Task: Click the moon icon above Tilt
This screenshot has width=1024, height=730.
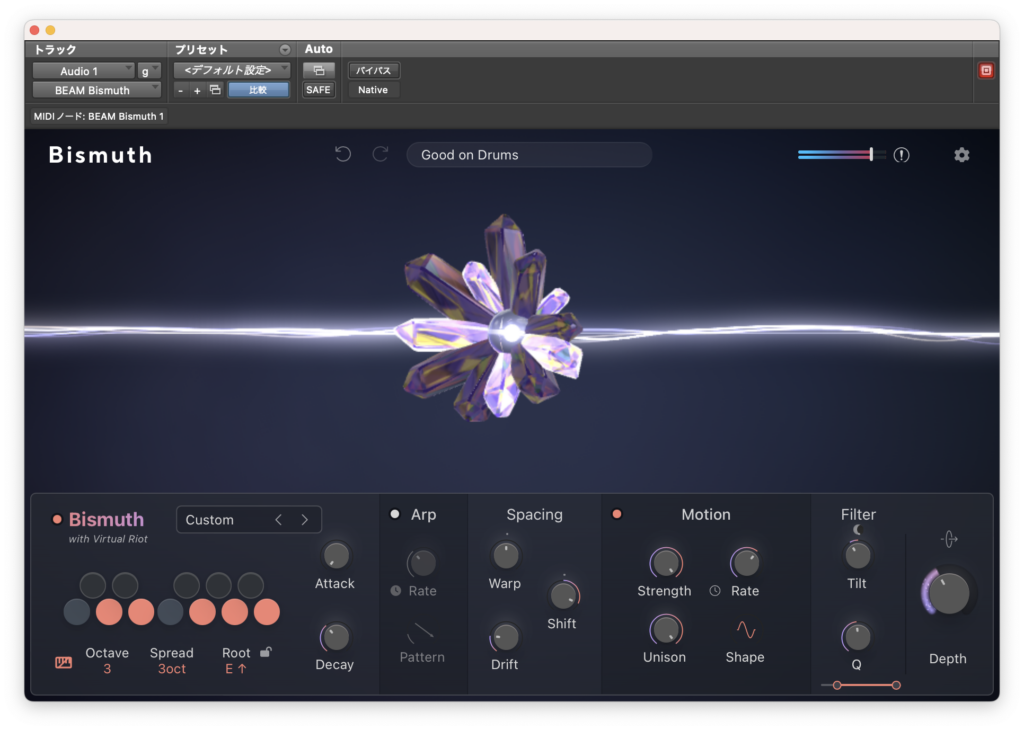Action: (857, 530)
